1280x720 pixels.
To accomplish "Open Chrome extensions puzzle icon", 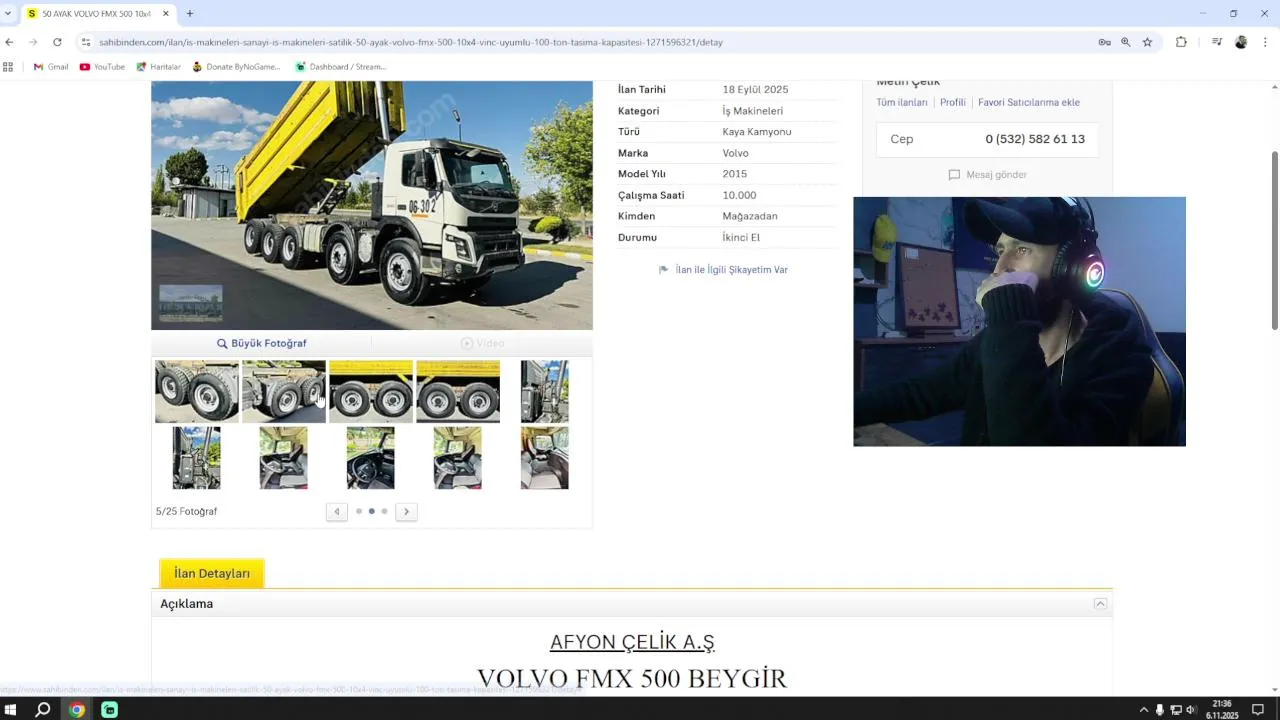I will pyautogui.click(x=1181, y=42).
